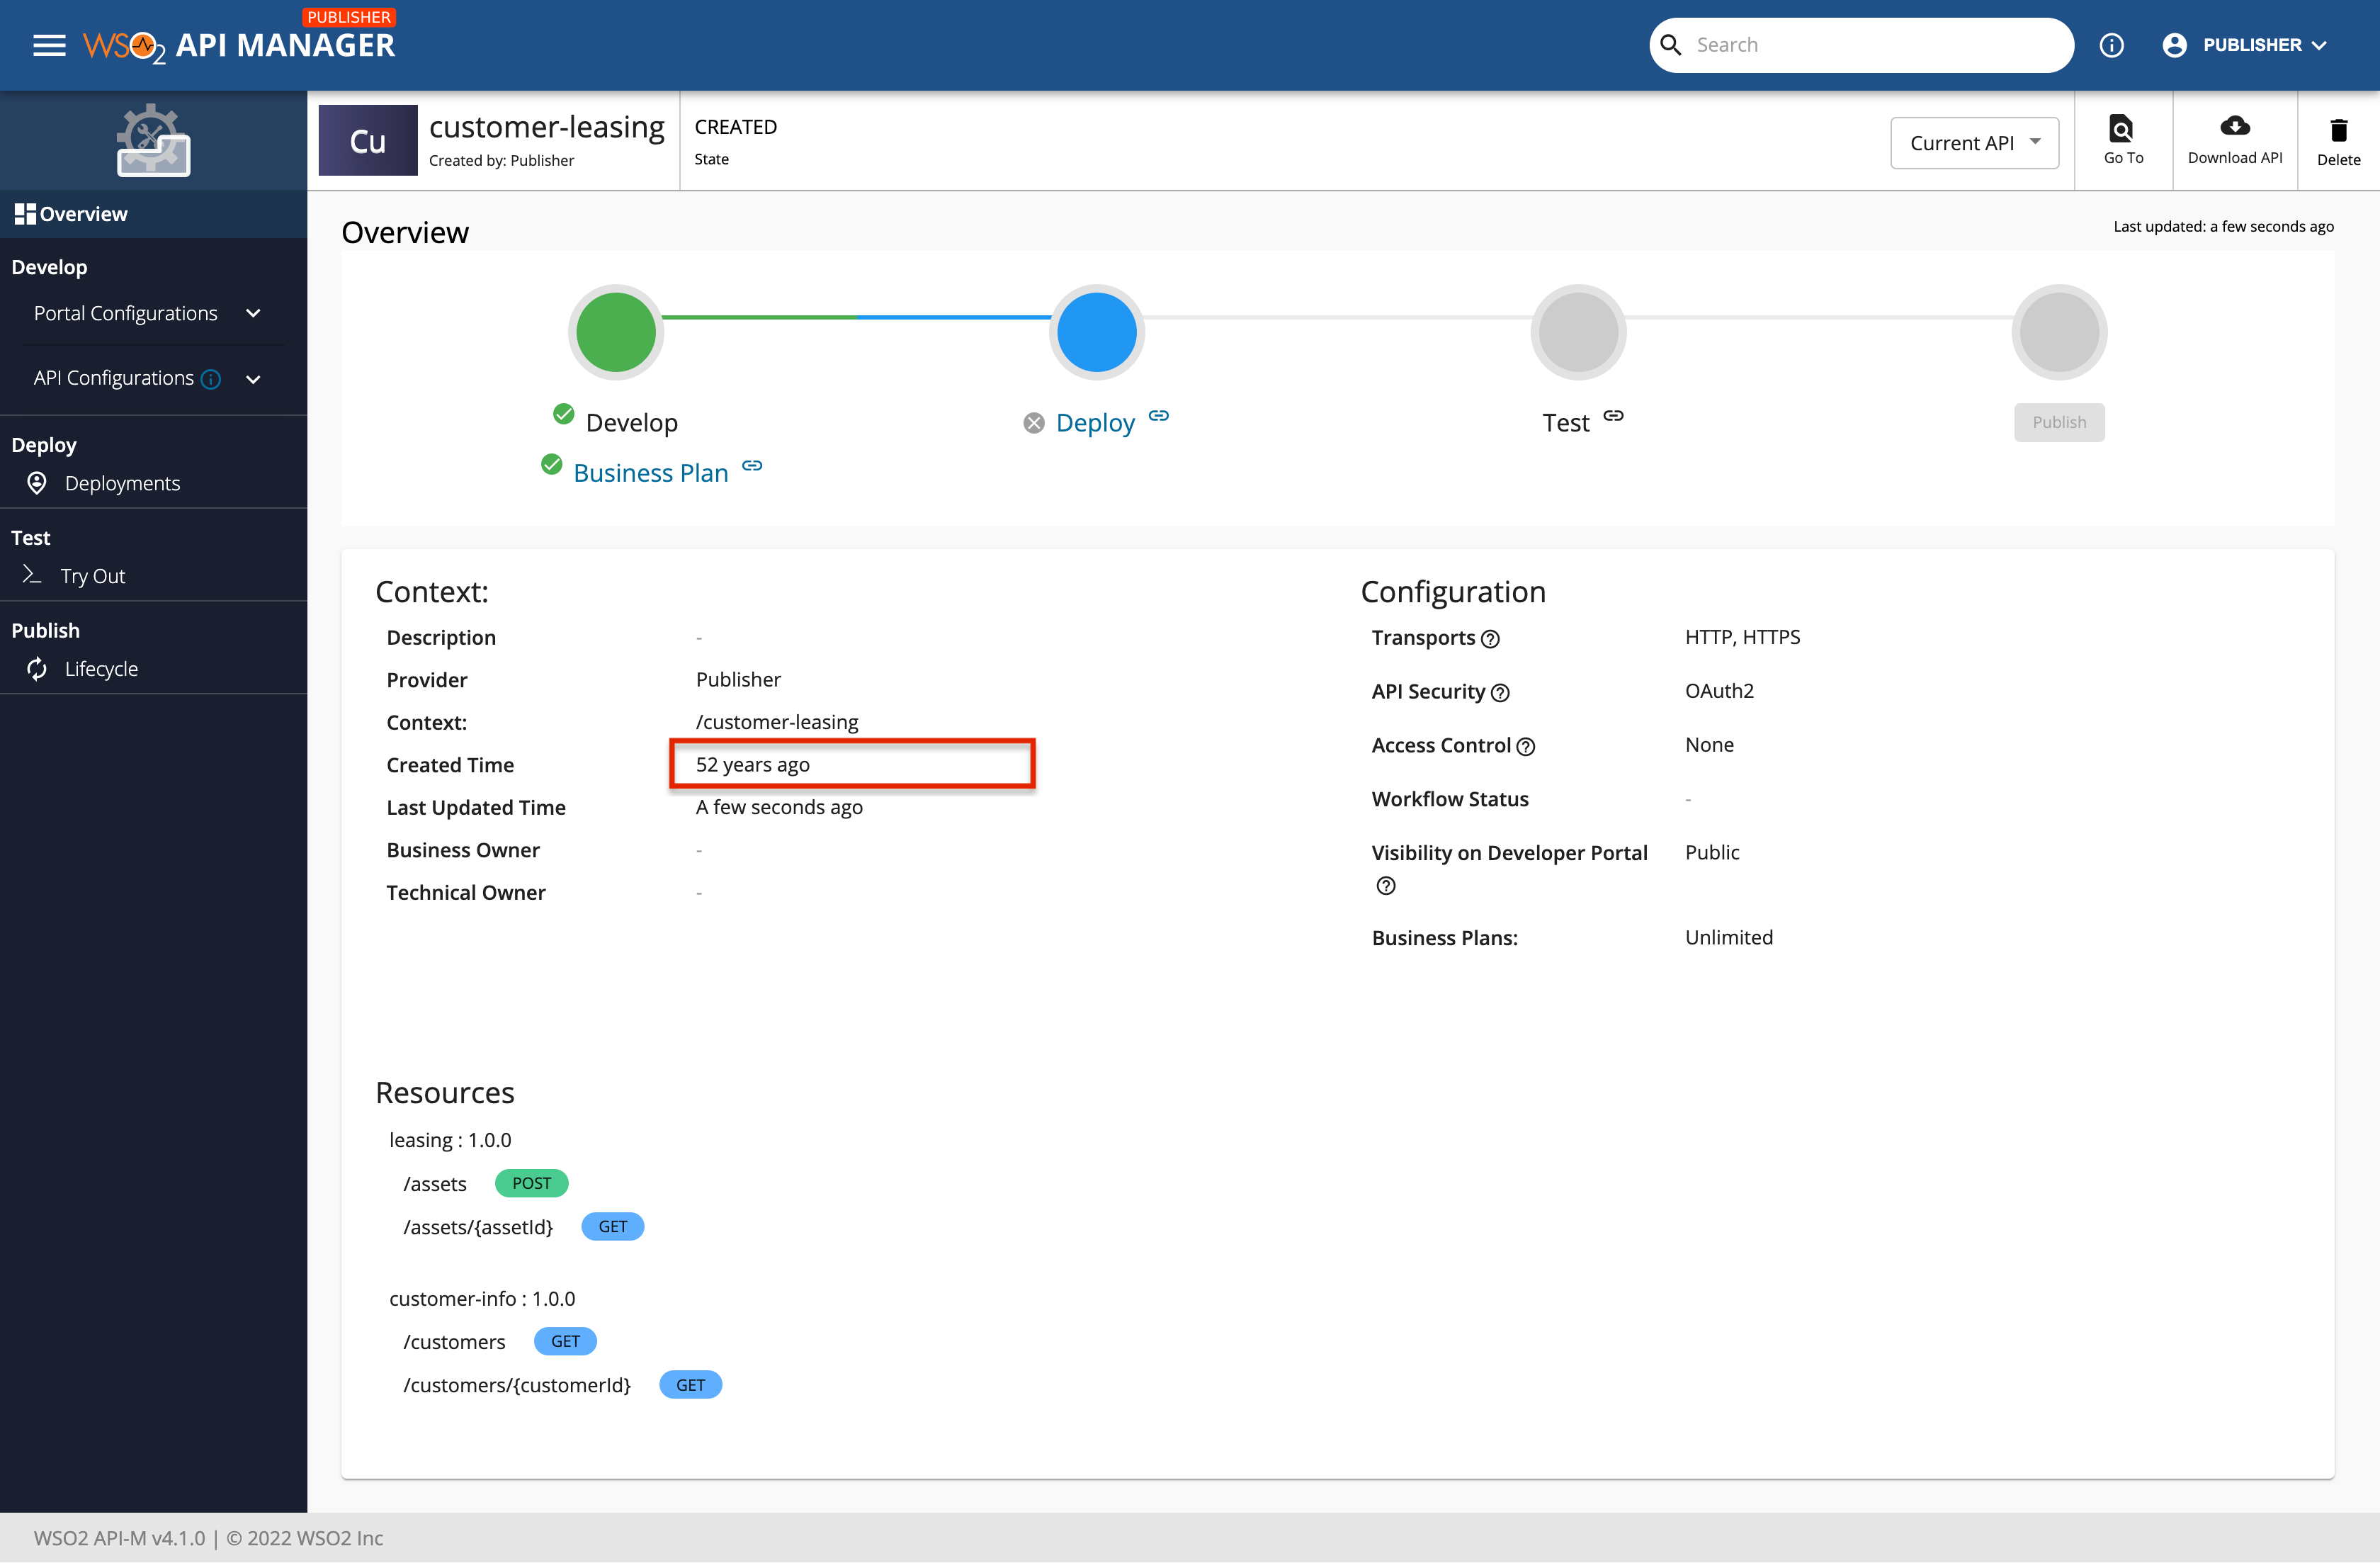Click the Lifecycle refresh icon
The width and height of the screenshot is (2380, 1563).
tap(37, 669)
